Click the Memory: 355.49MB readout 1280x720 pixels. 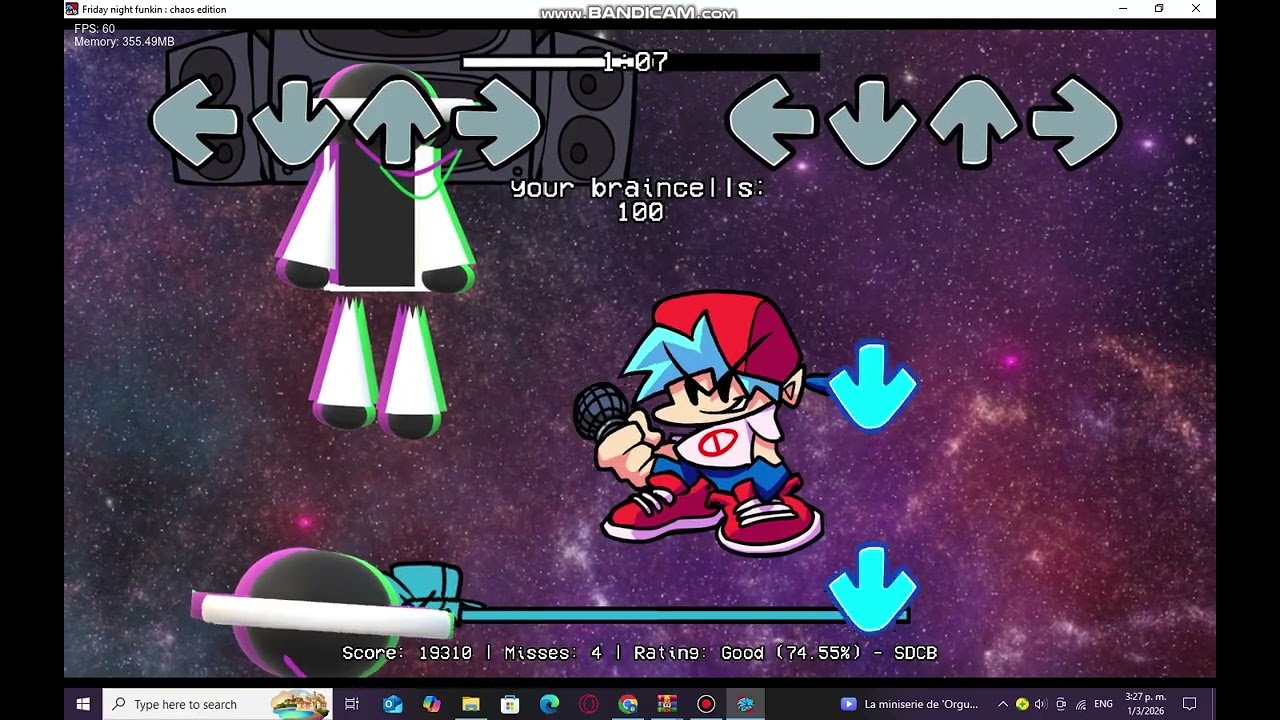[x=124, y=42]
